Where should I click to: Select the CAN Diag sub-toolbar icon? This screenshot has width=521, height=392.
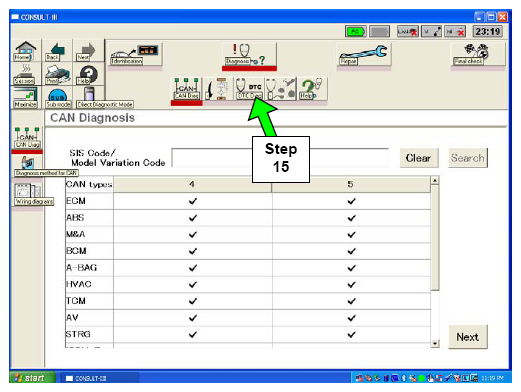(187, 89)
